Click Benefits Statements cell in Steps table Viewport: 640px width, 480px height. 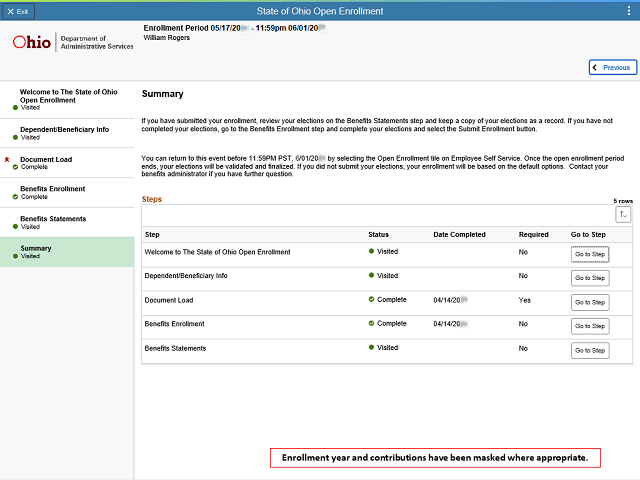(x=175, y=349)
